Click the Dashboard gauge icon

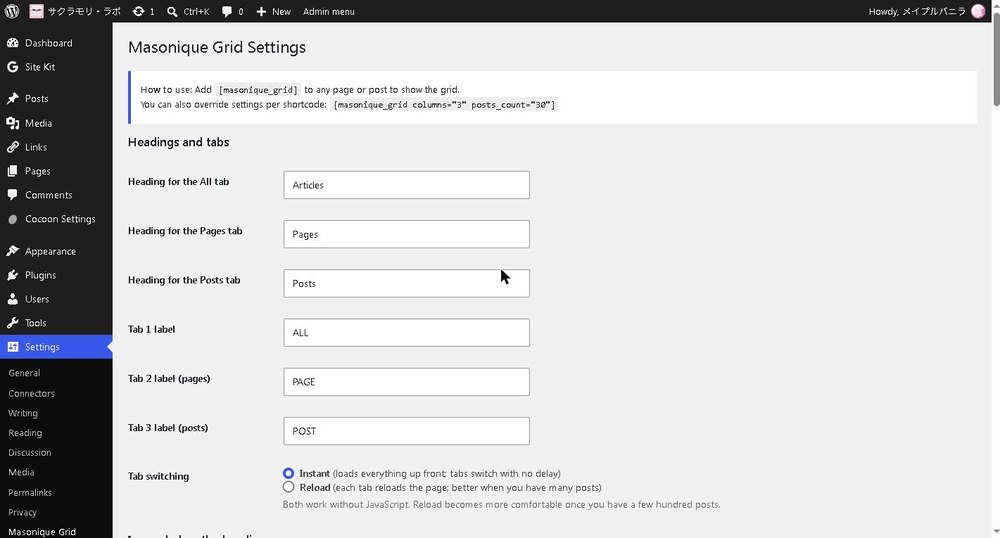[12, 43]
